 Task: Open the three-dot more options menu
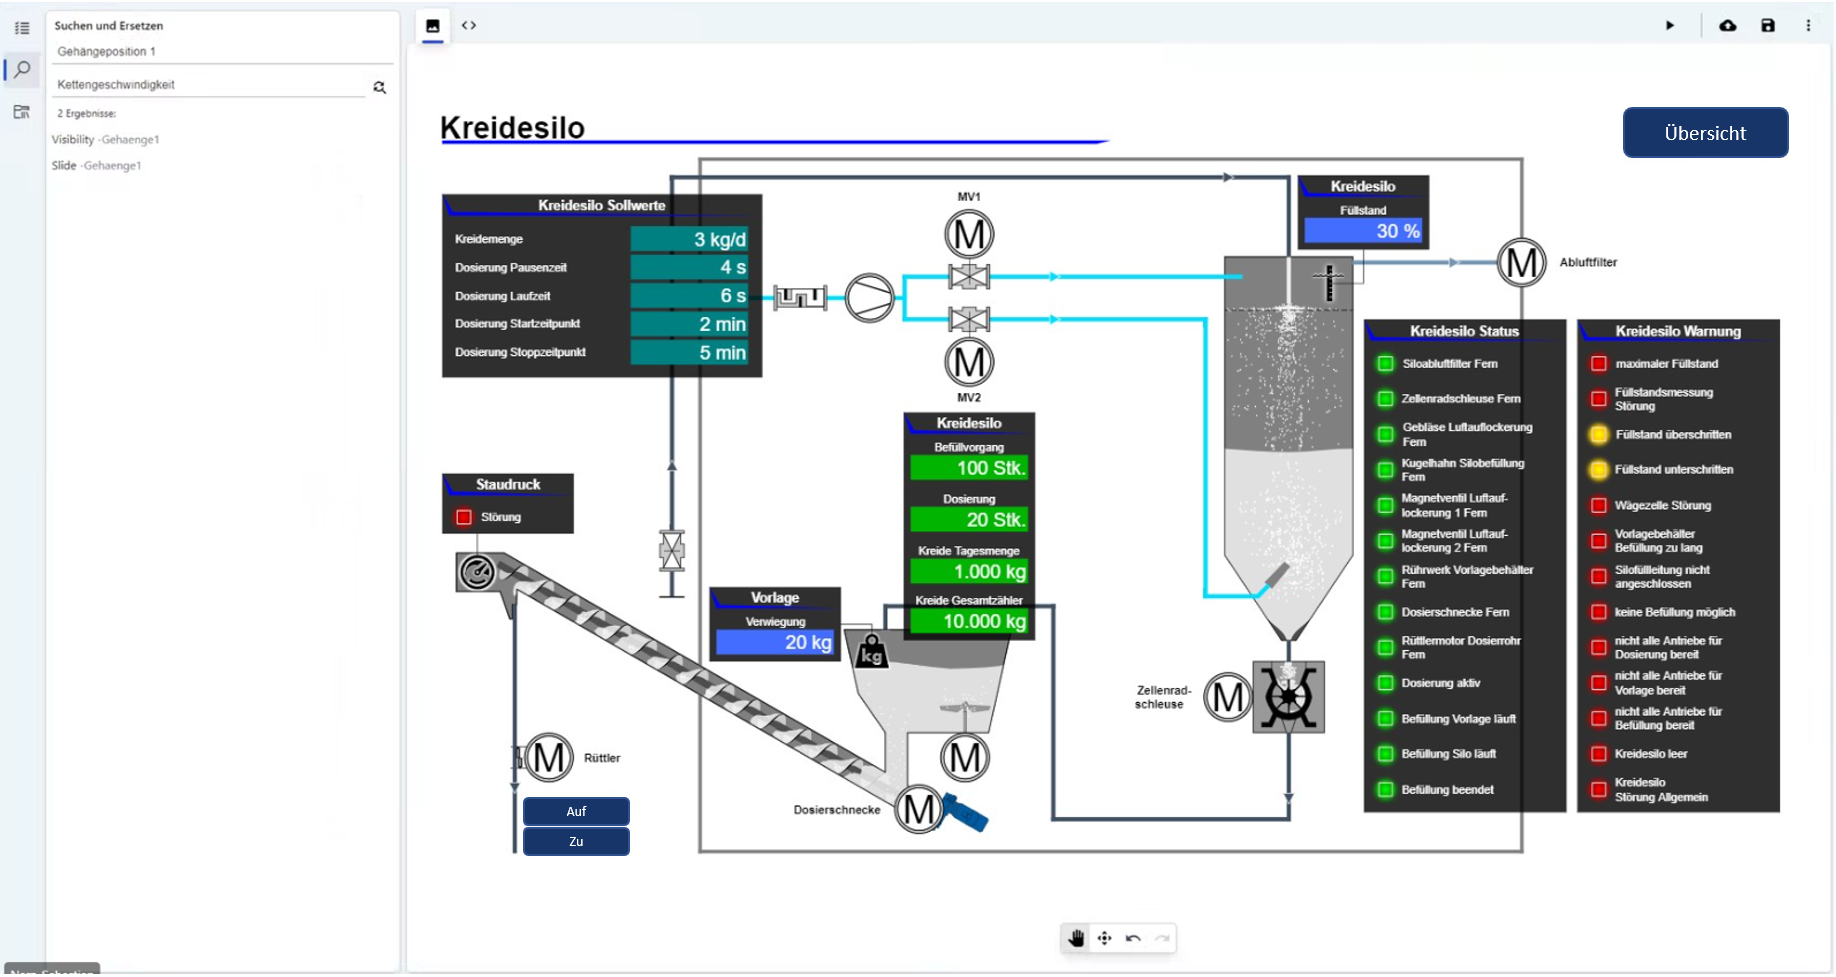click(1807, 26)
